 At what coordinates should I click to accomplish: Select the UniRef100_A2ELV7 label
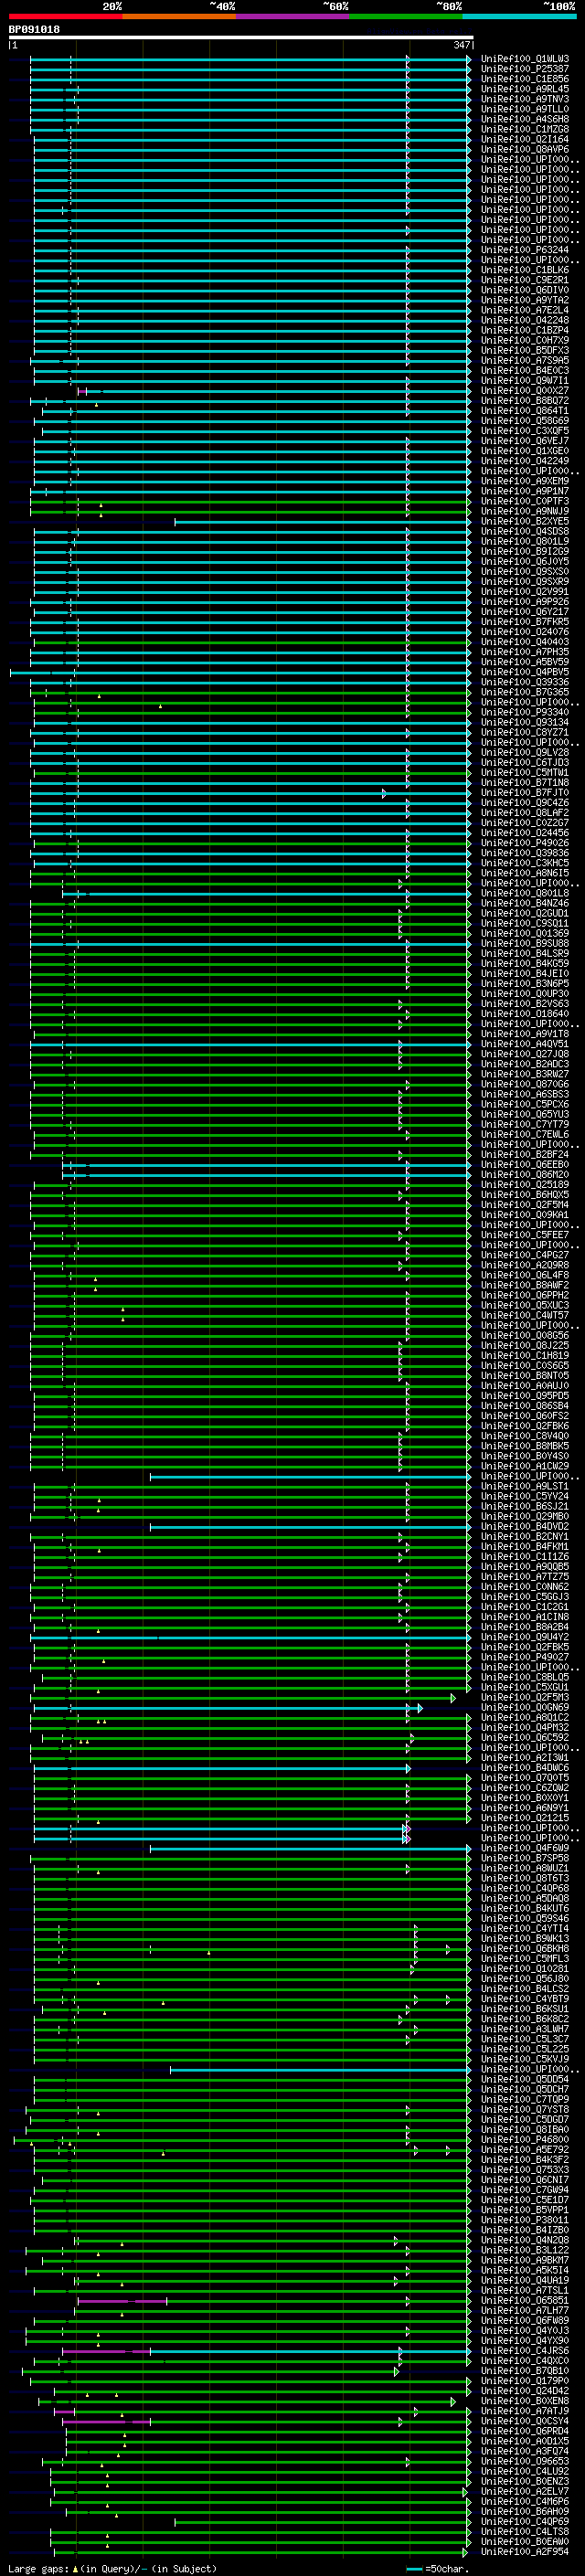pos(525,2491)
